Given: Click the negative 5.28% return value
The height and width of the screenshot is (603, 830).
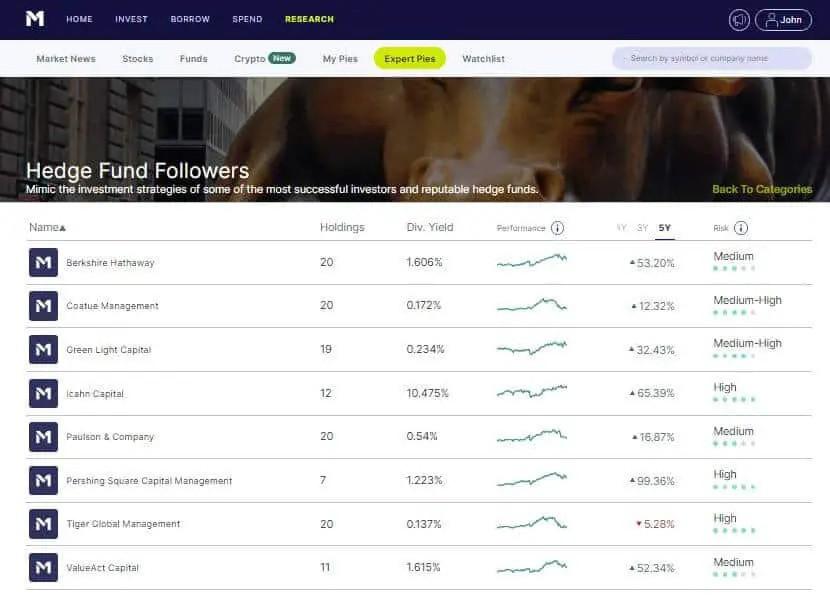Looking at the screenshot, I should click(x=655, y=524).
